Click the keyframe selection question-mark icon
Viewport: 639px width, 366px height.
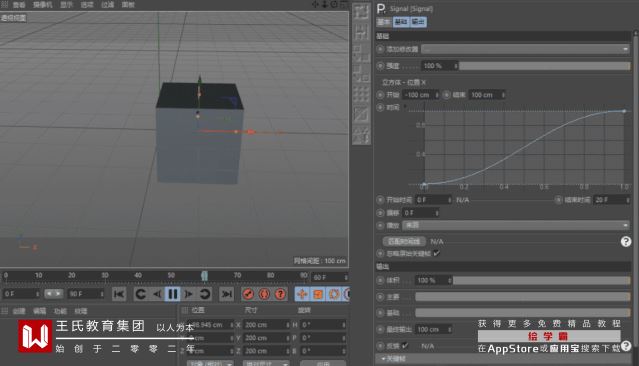tap(280, 294)
